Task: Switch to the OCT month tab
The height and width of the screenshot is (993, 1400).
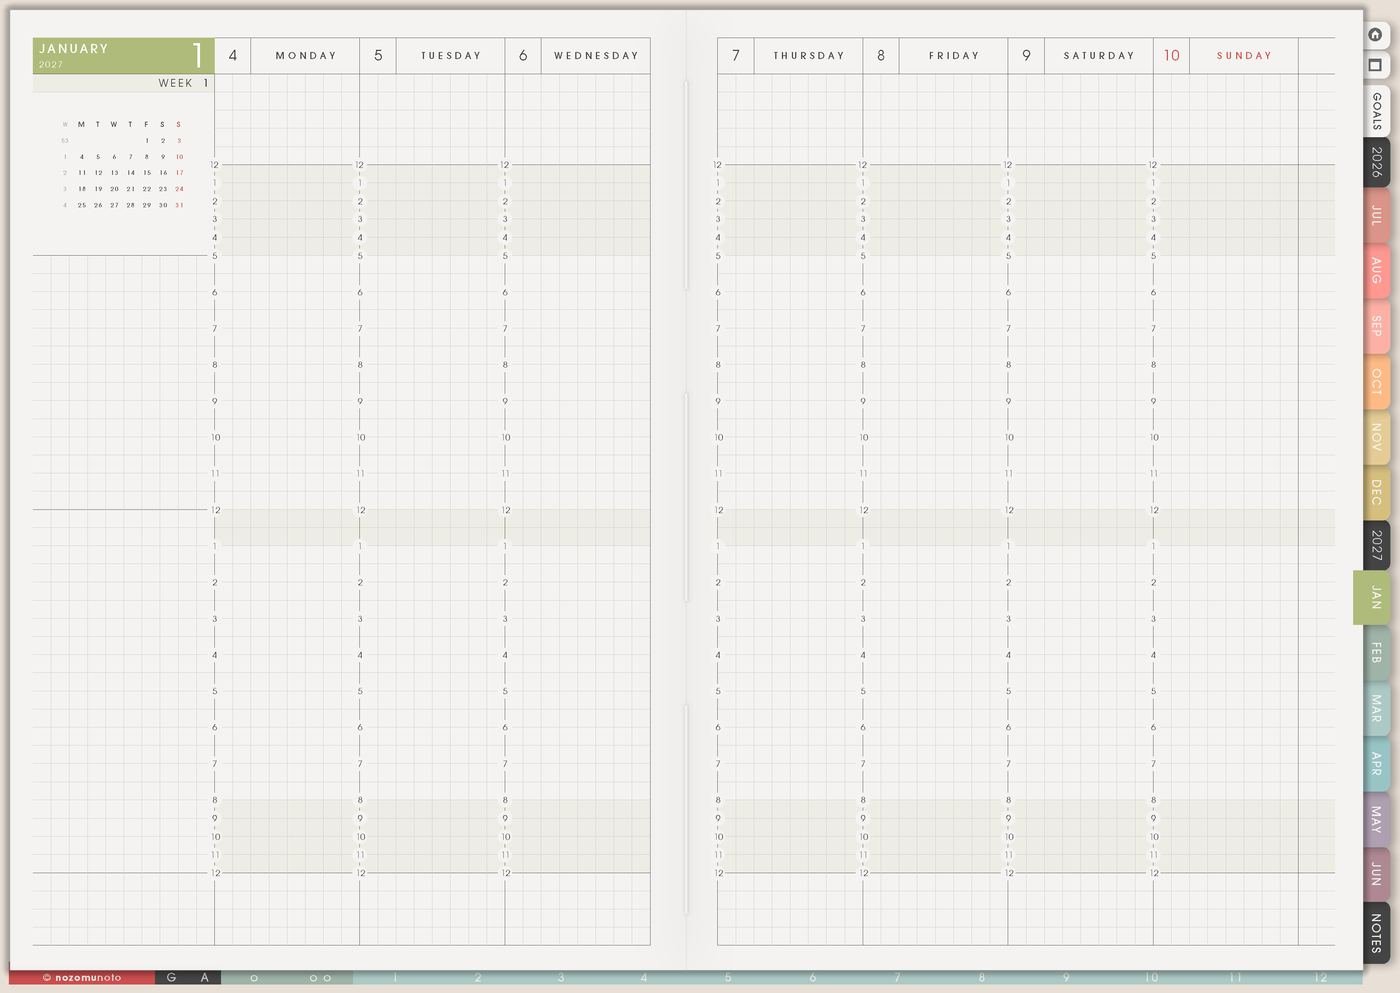Action: click(x=1376, y=381)
